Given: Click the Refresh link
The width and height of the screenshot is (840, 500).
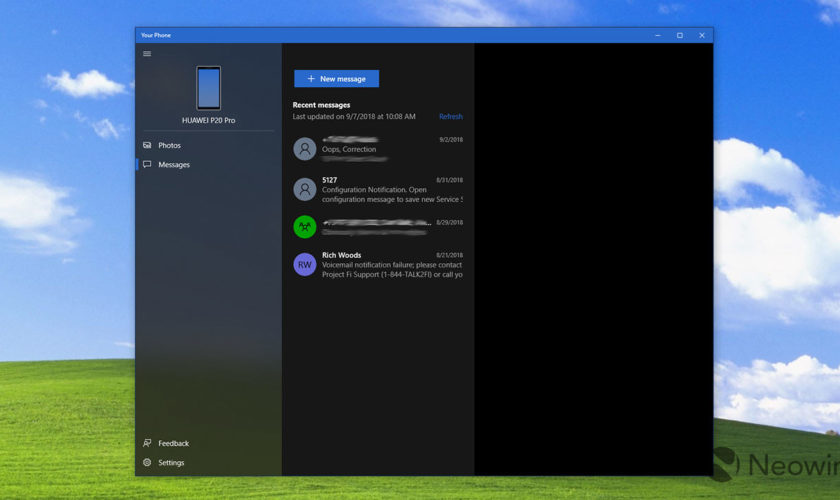Looking at the screenshot, I should 450,117.
